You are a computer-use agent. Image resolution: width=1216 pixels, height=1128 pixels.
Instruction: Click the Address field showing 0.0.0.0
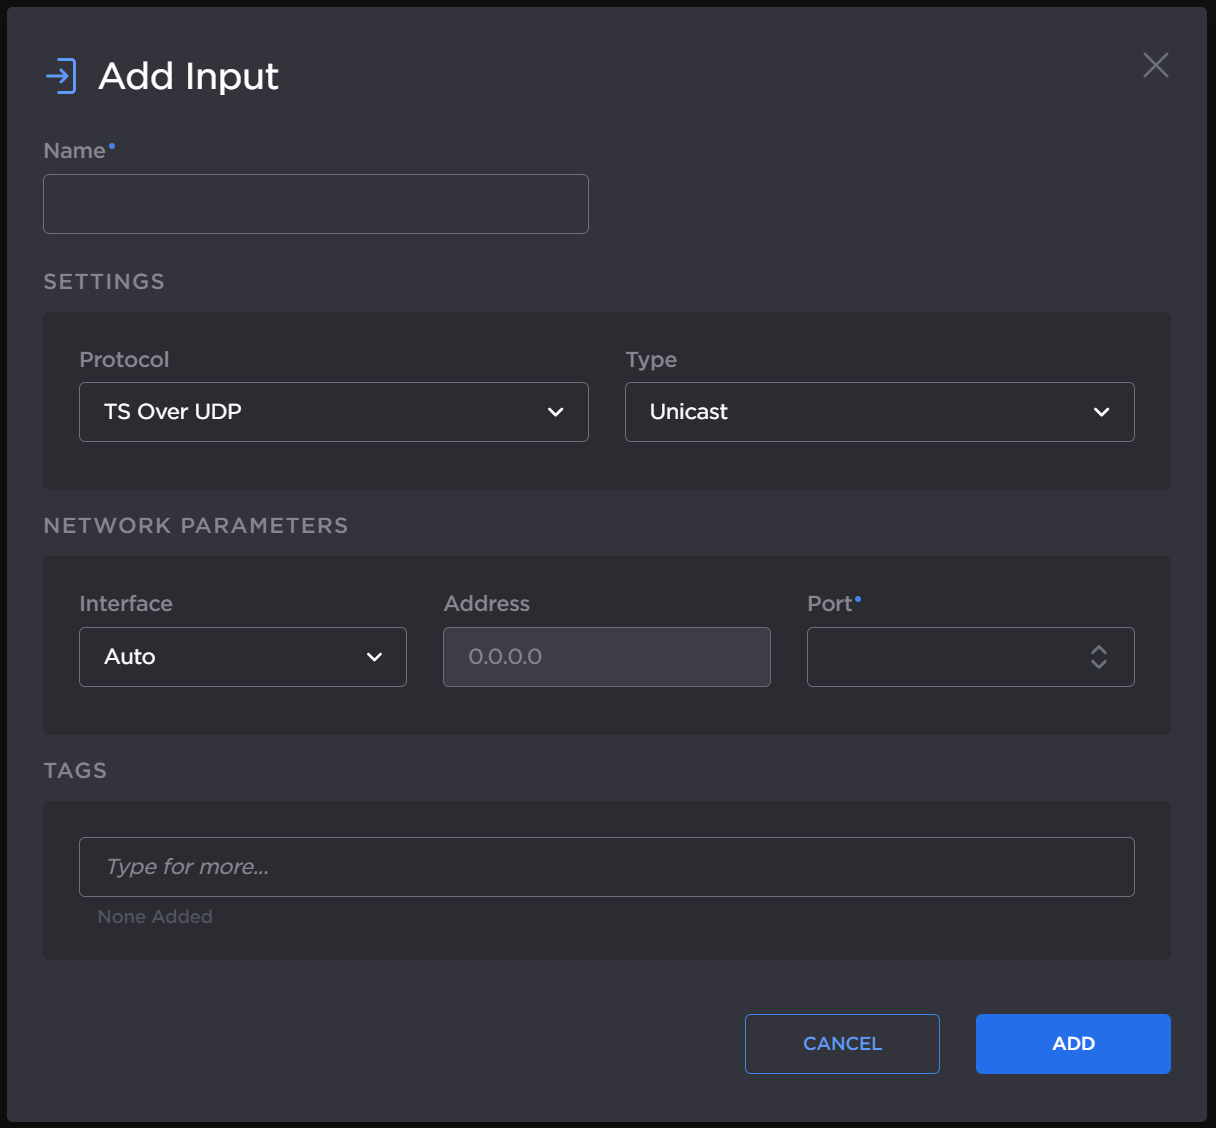coord(606,657)
